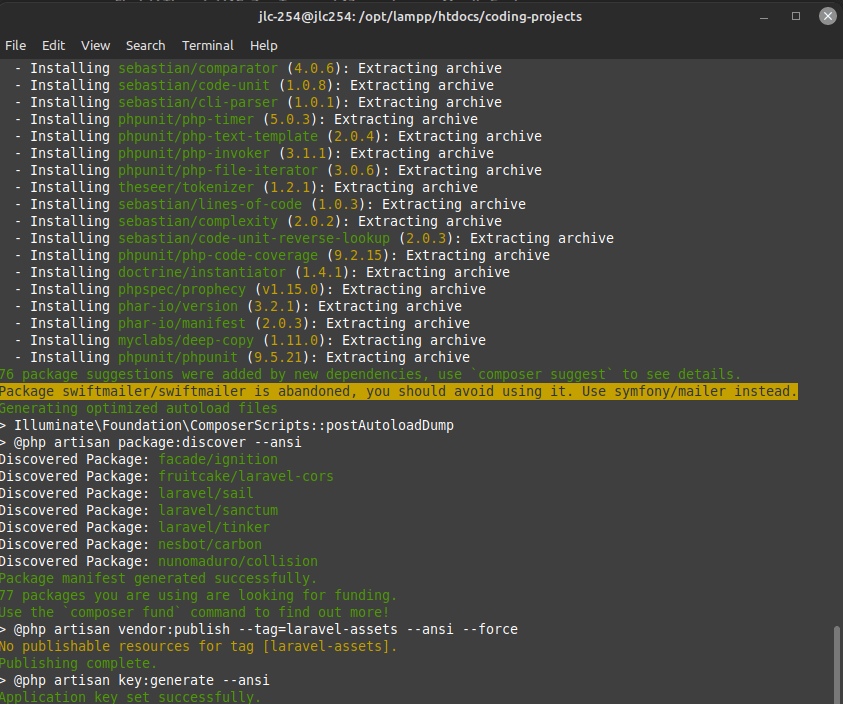Click the 76 package suggestions line
This screenshot has width=843, height=704.
click(x=370, y=374)
